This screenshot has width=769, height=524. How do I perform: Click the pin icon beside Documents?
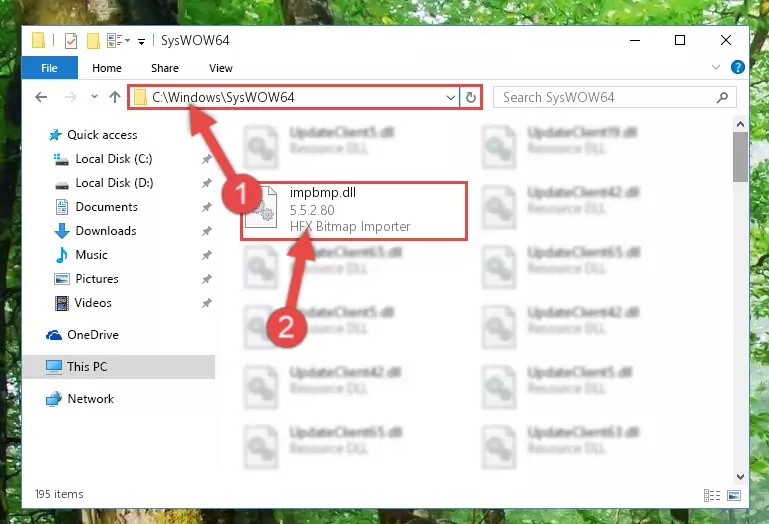click(206, 207)
